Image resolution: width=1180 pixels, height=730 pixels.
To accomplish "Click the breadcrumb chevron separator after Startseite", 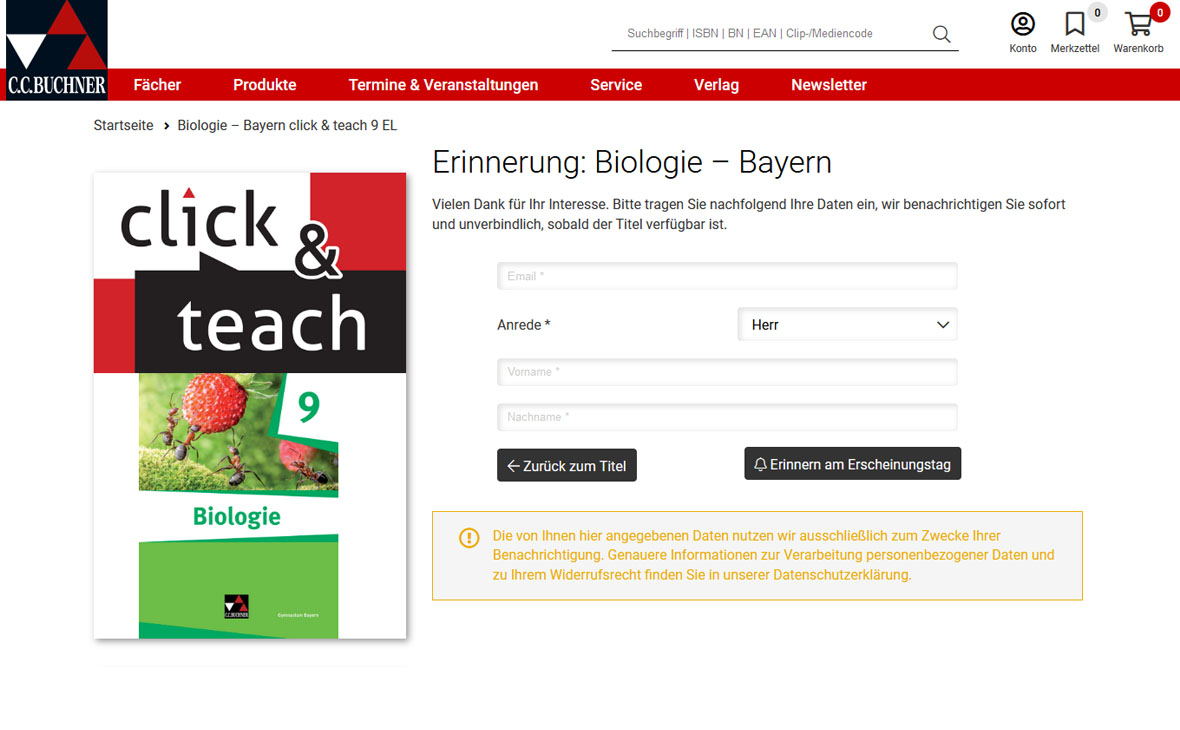I will (166, 126).
